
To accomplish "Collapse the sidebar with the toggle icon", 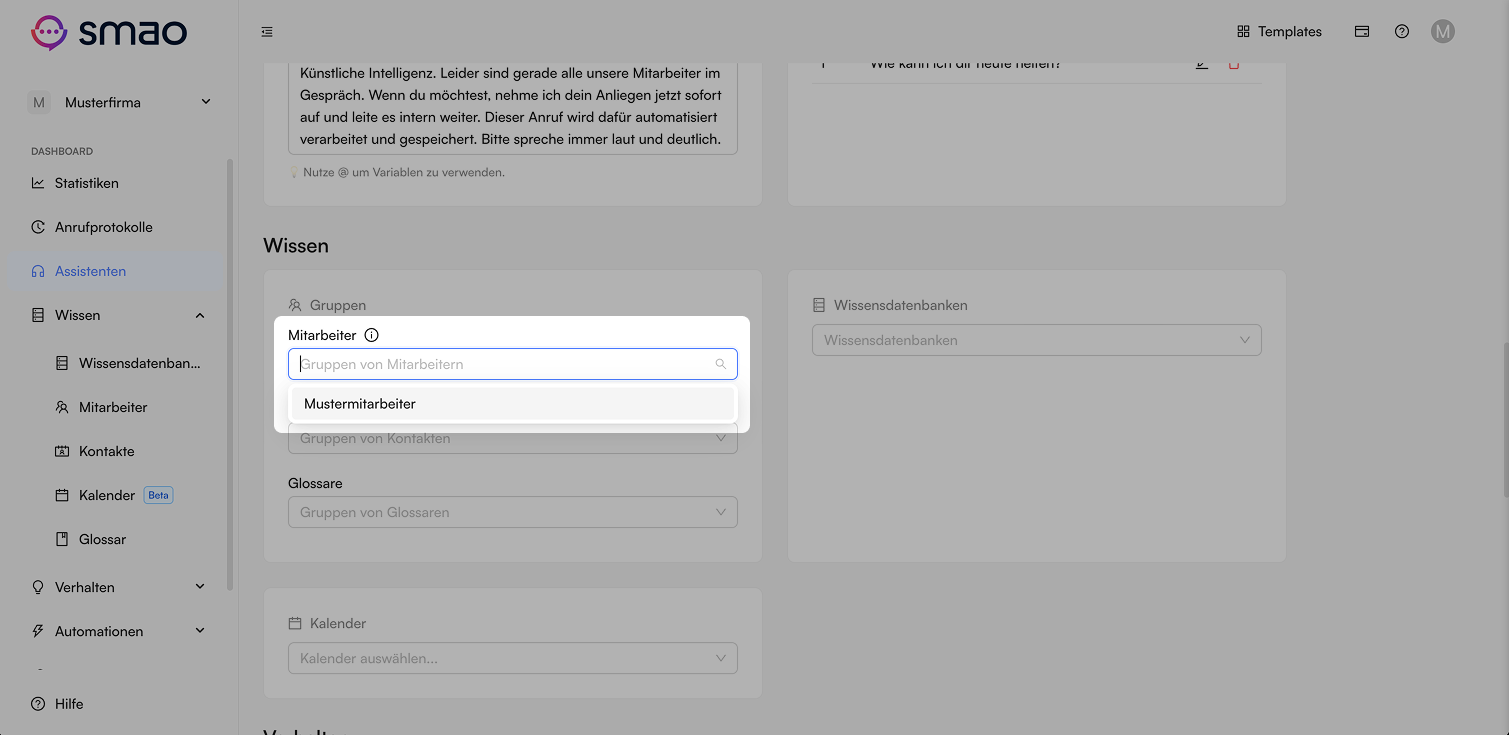I will point(267,32).
